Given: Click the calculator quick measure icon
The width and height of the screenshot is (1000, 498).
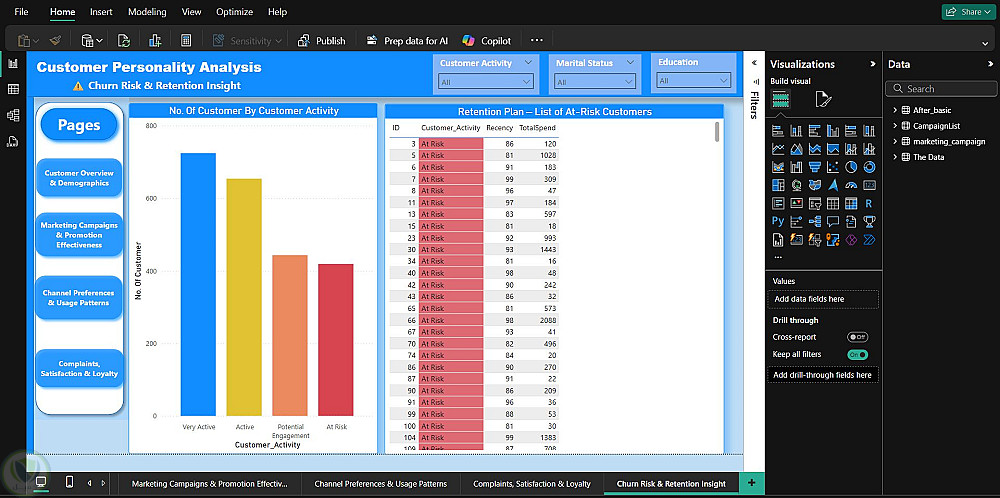Looking at the screenshot, I should click(186, 41).
